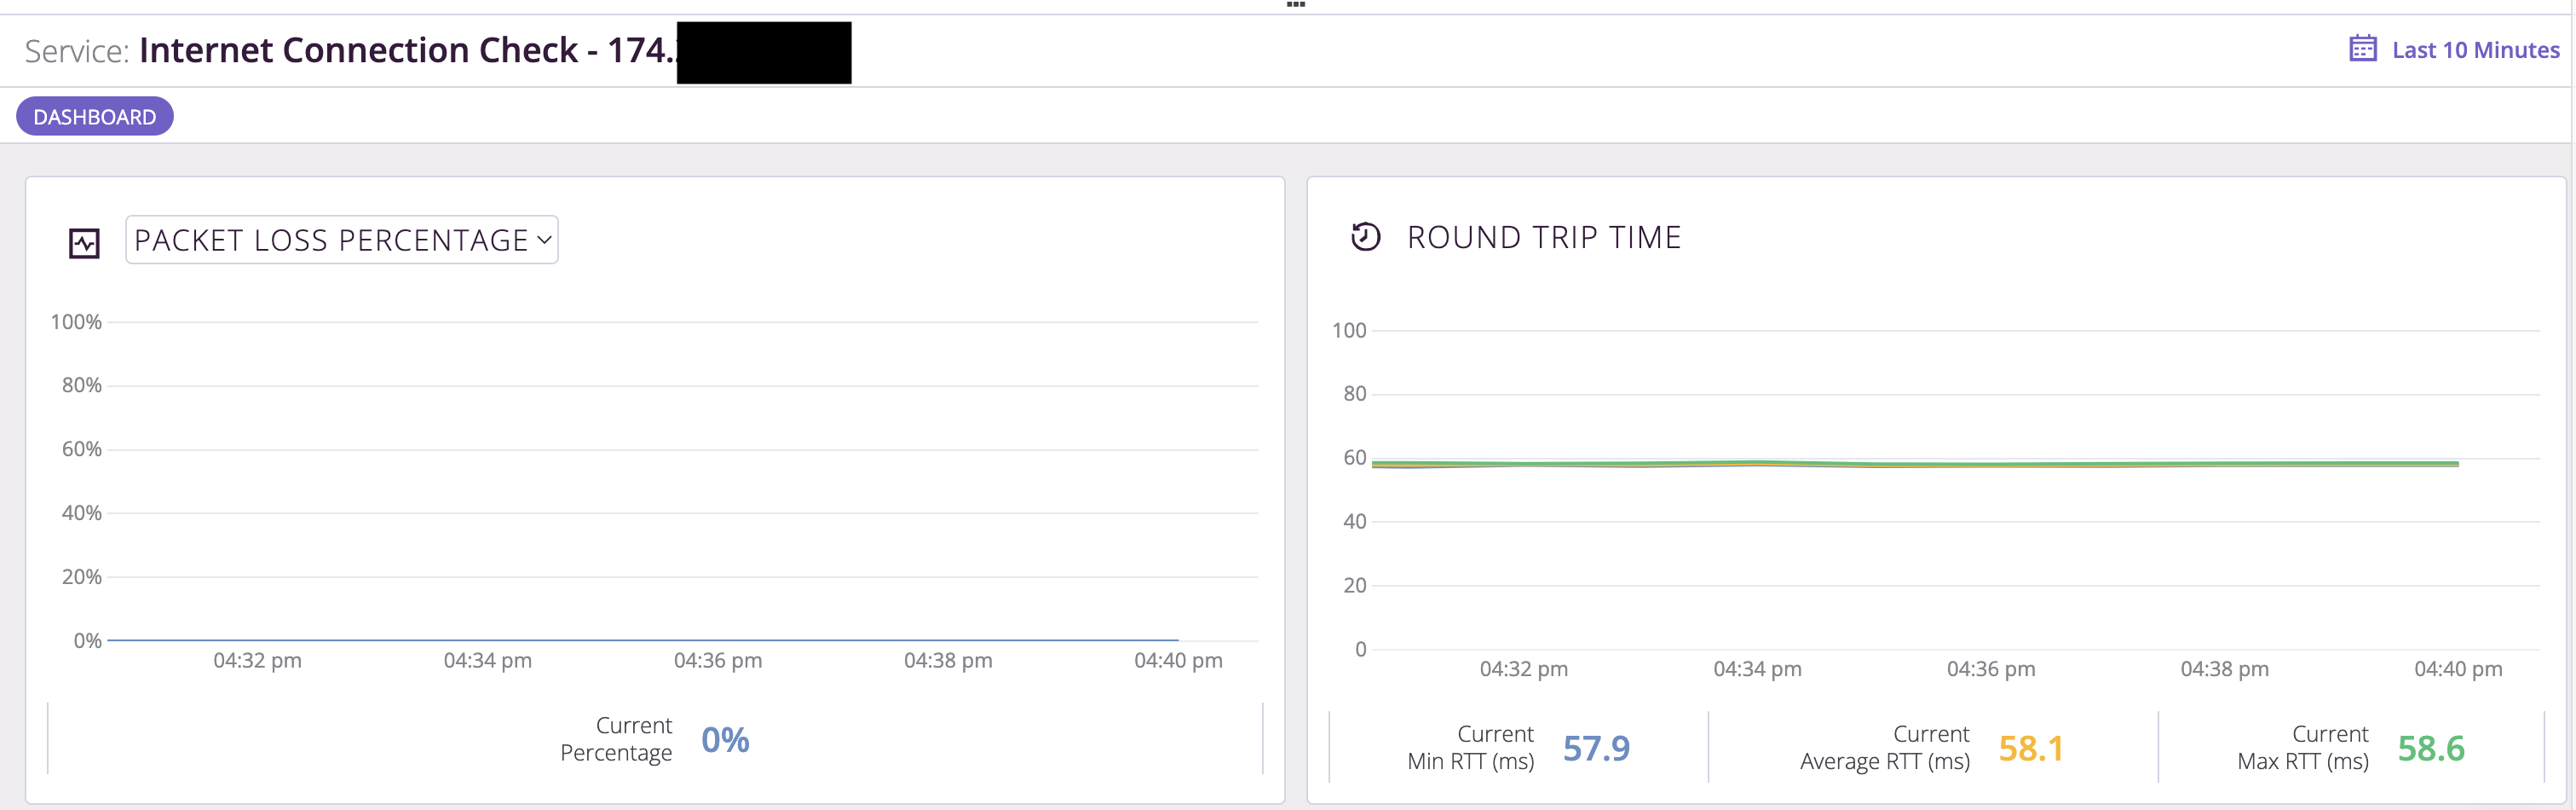Screen dimensions: 2576x810
Task: Switch to the DASHBOARD tab
Action: pos(95,117)
